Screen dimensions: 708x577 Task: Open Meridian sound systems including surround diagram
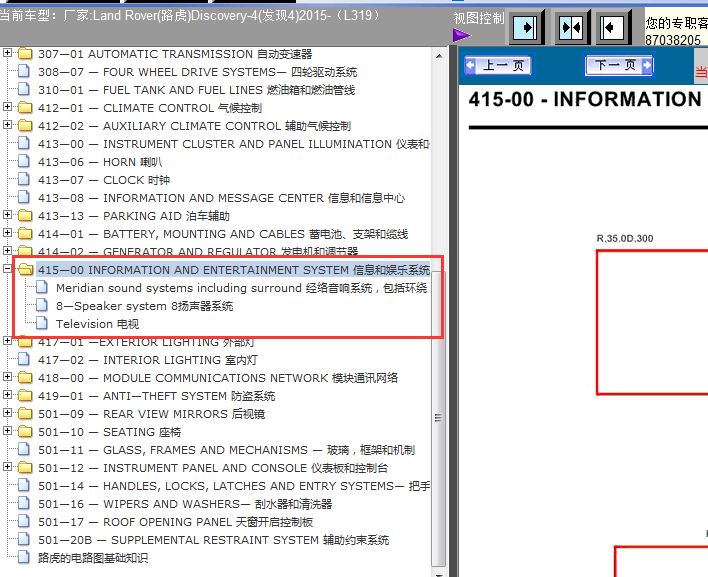[241, 288]
